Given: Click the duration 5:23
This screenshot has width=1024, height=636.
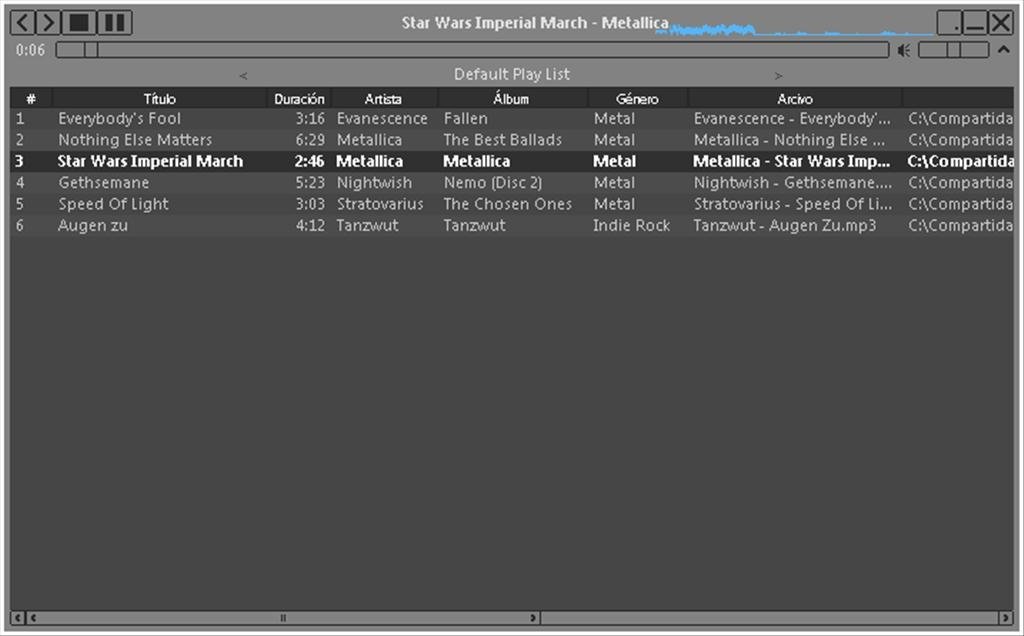Looking at the screenshot, I should tap(310, 183).
